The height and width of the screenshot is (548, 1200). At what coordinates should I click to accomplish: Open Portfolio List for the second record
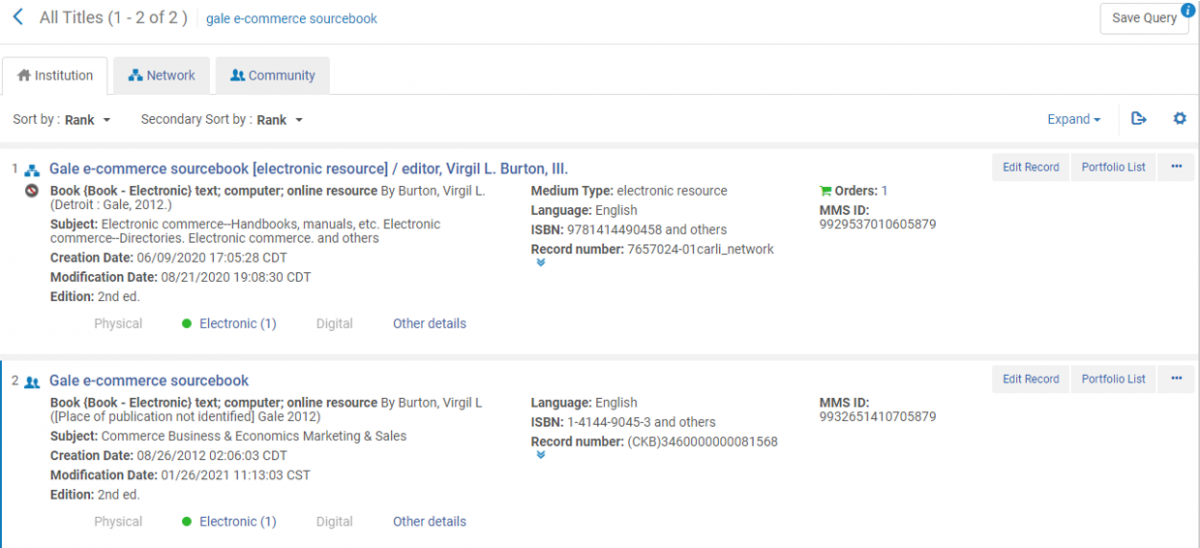[1113, 379]
